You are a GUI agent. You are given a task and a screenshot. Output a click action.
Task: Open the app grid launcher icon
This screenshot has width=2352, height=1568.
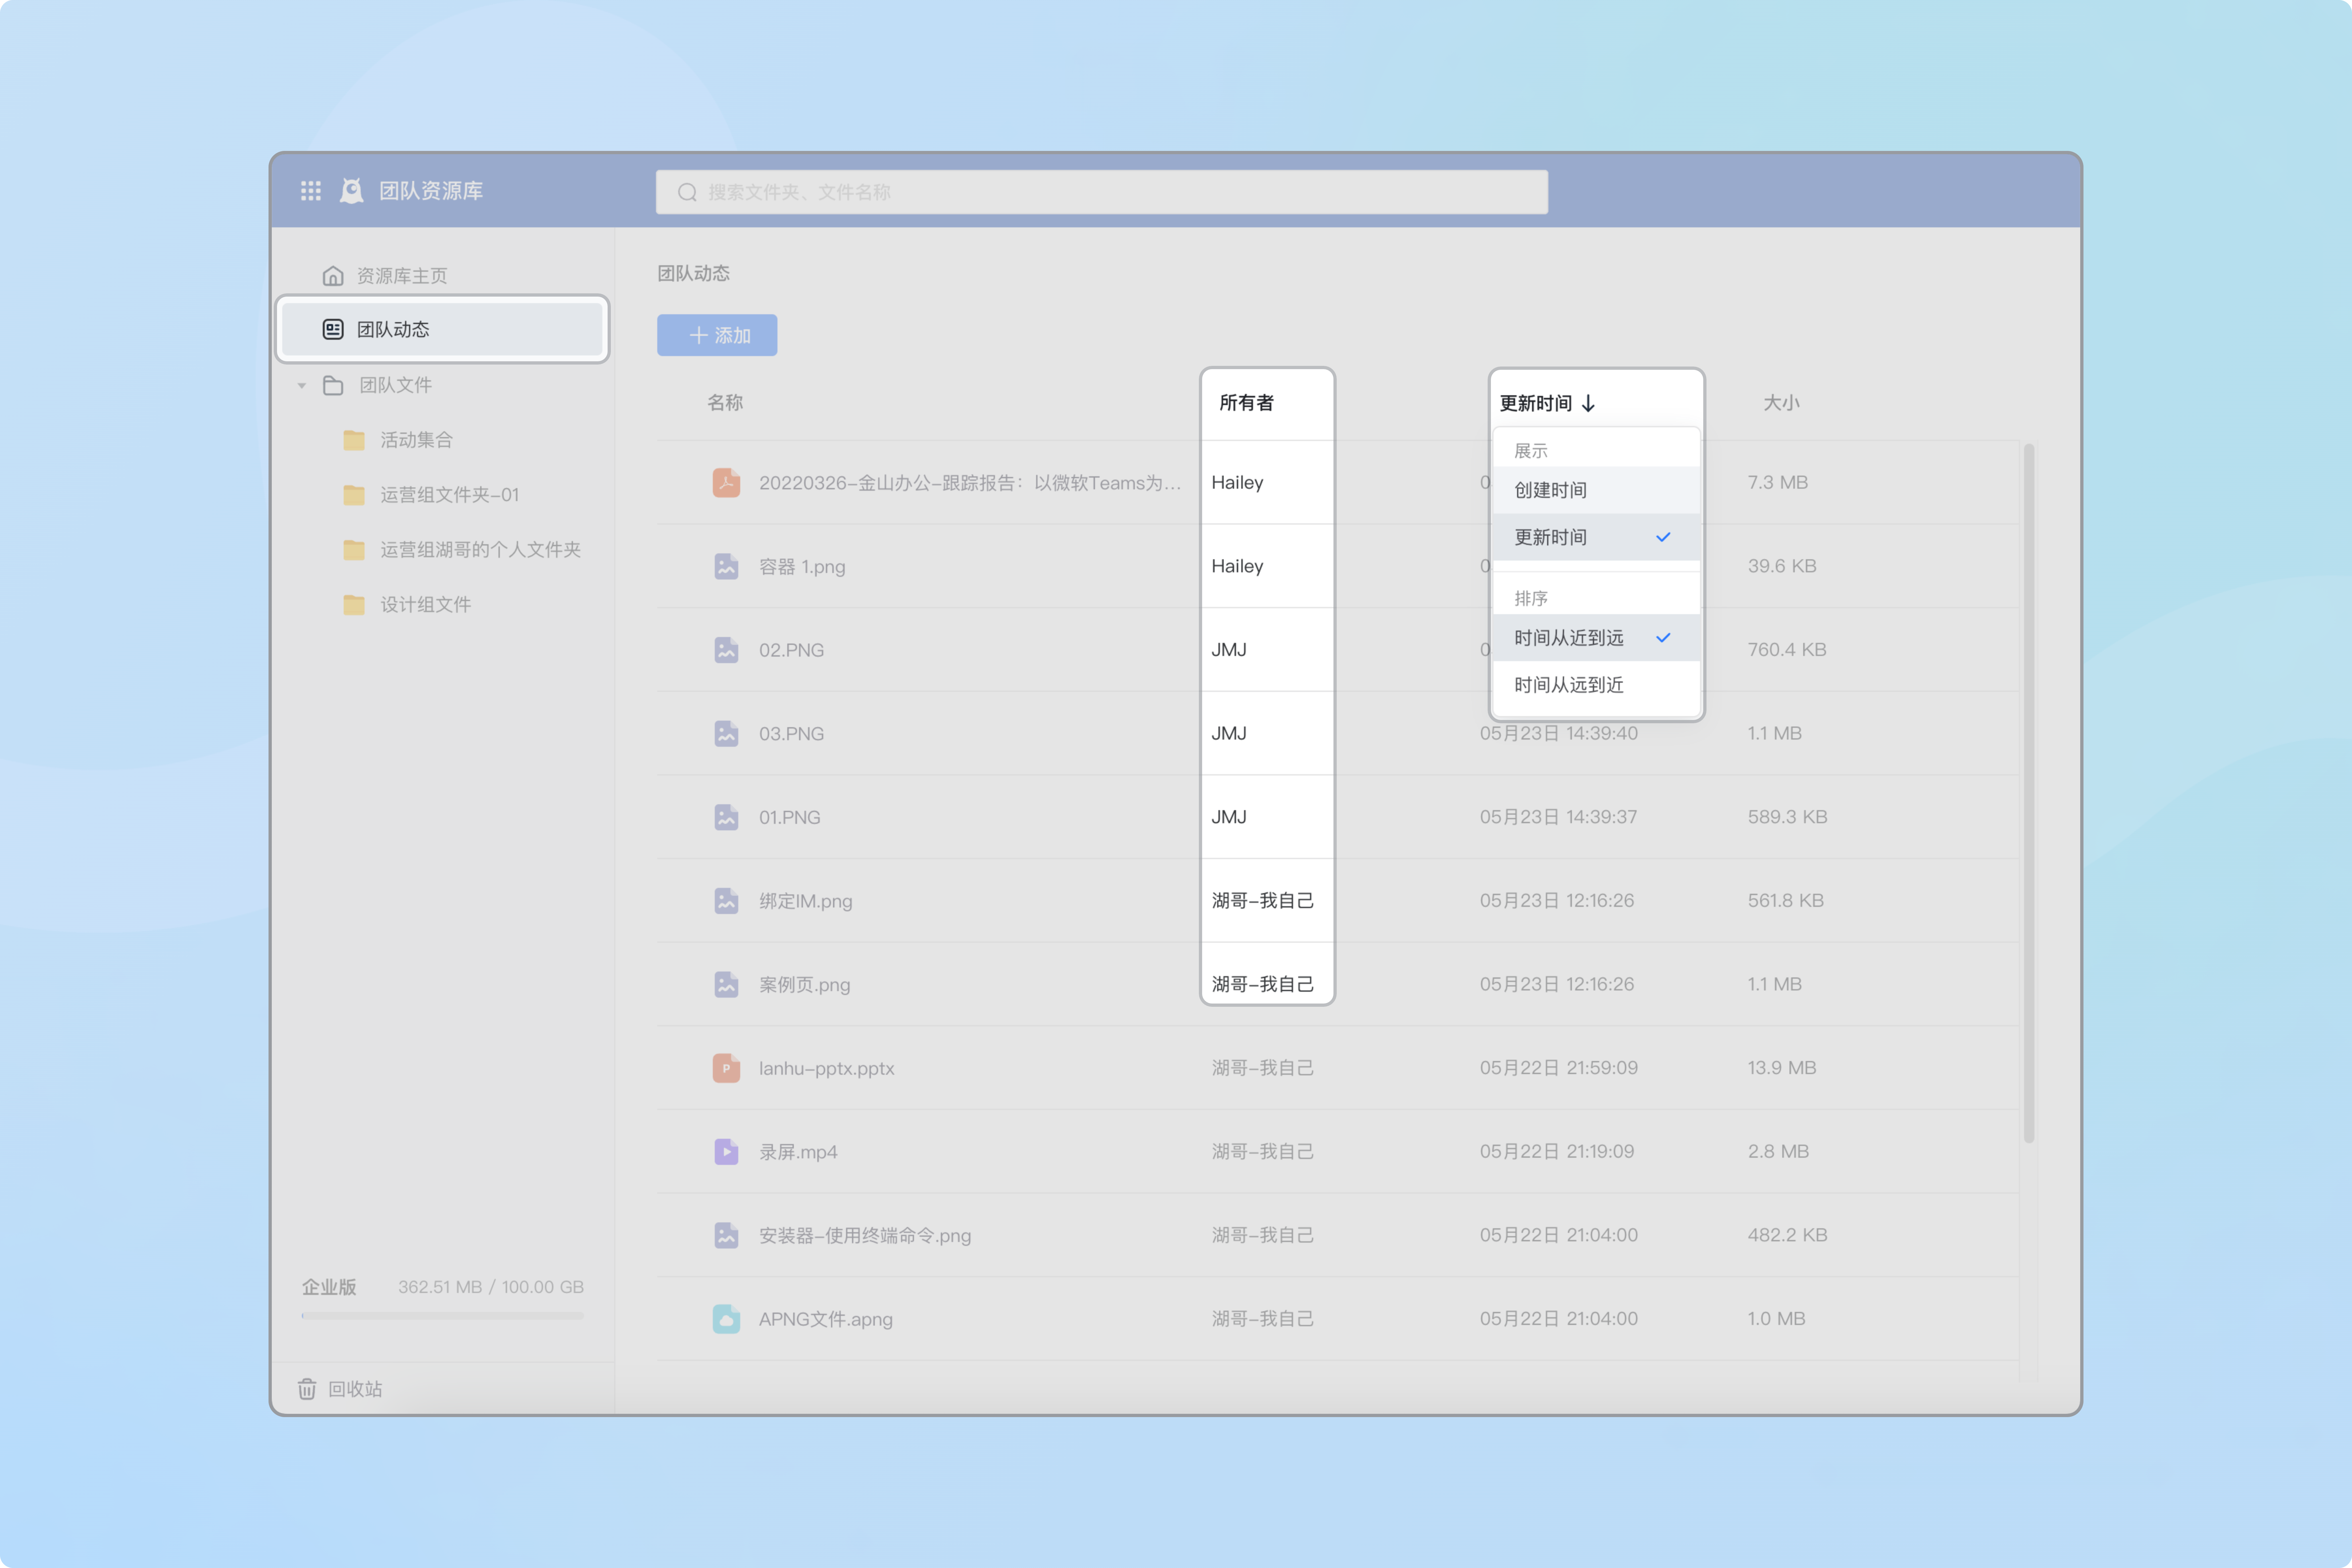point(311,191)
